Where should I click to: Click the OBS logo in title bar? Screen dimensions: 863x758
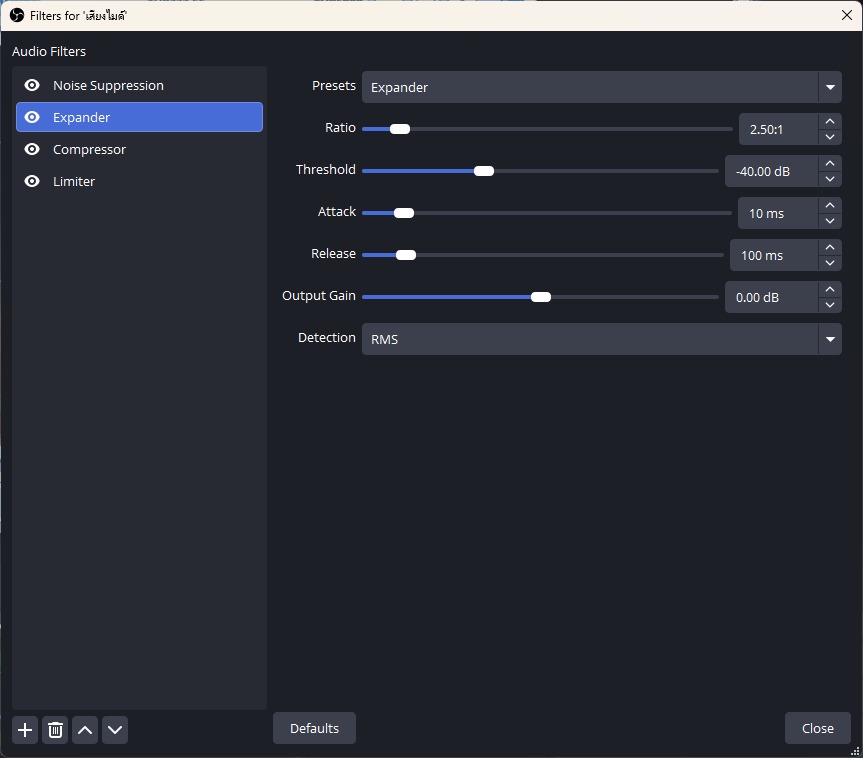click(x=17, y=15)
